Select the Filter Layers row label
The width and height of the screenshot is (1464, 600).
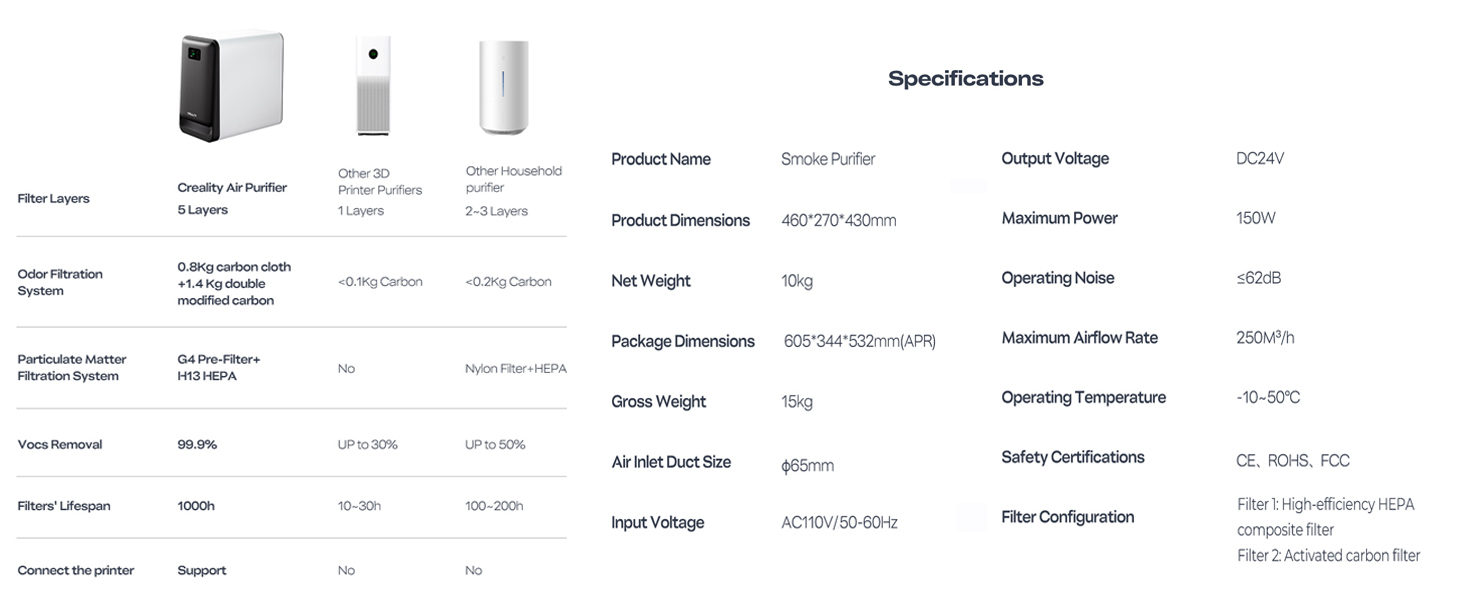tap(54, 199)
